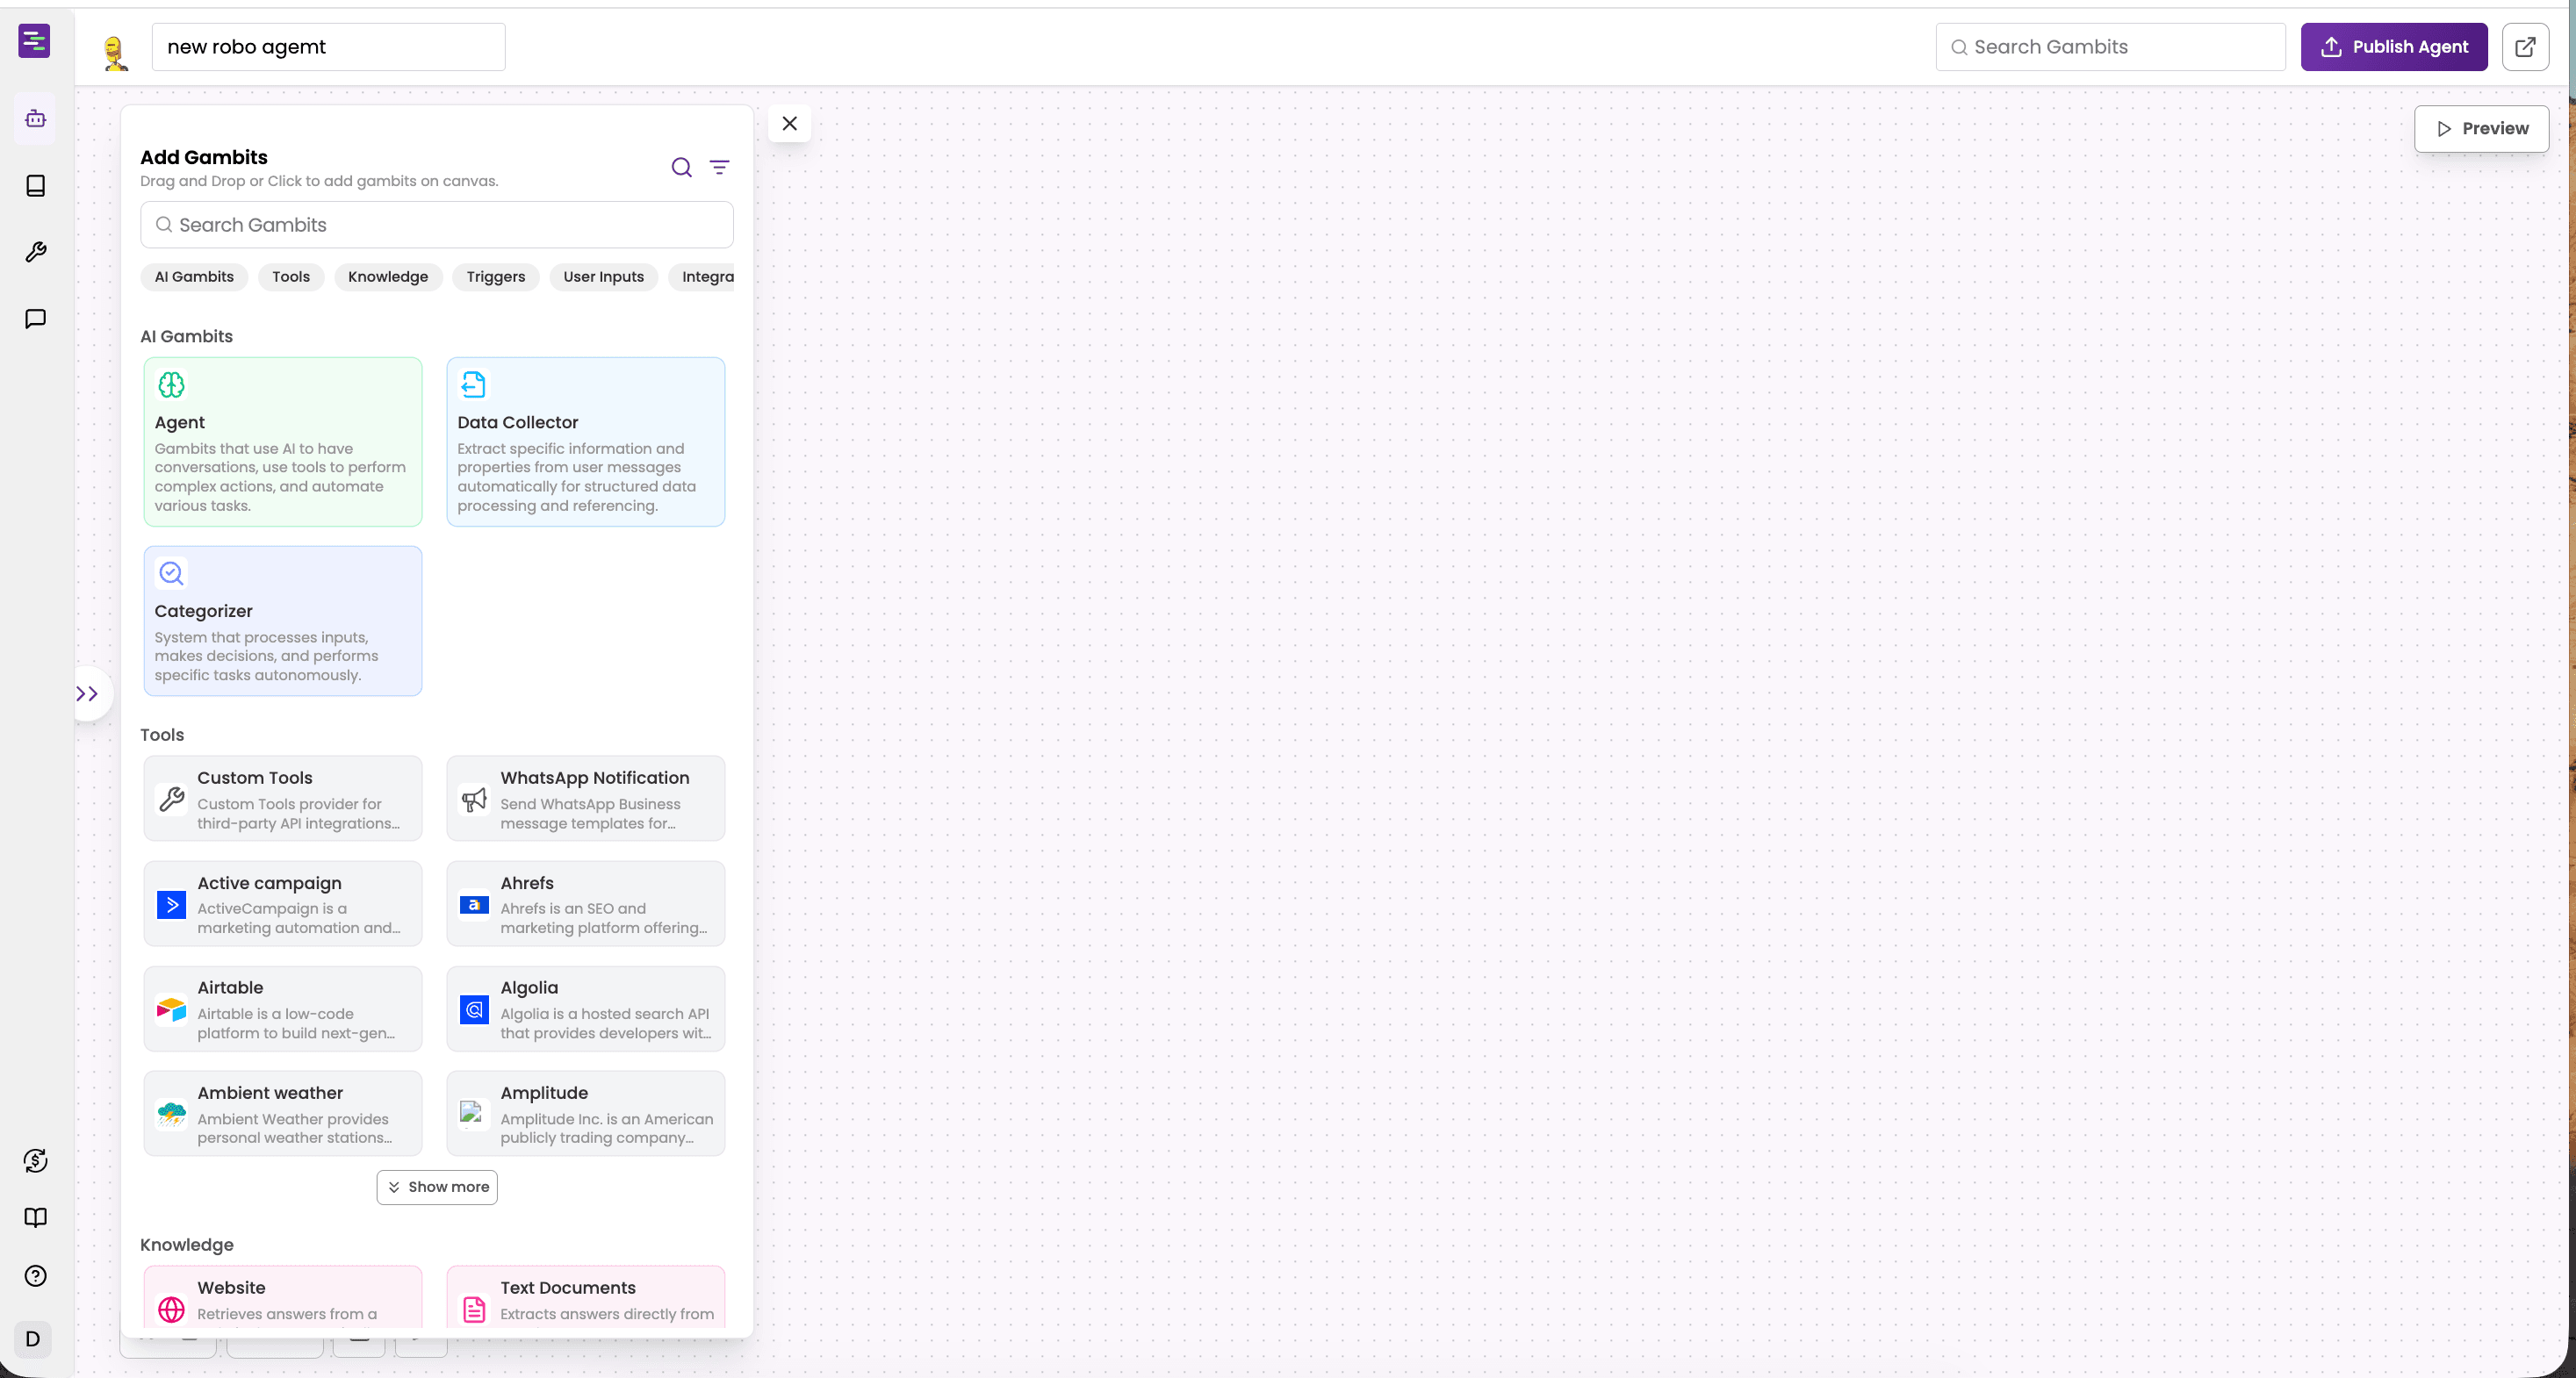Open the help question mark icon
The image size is (2576, 1378).
[36, 1276]
